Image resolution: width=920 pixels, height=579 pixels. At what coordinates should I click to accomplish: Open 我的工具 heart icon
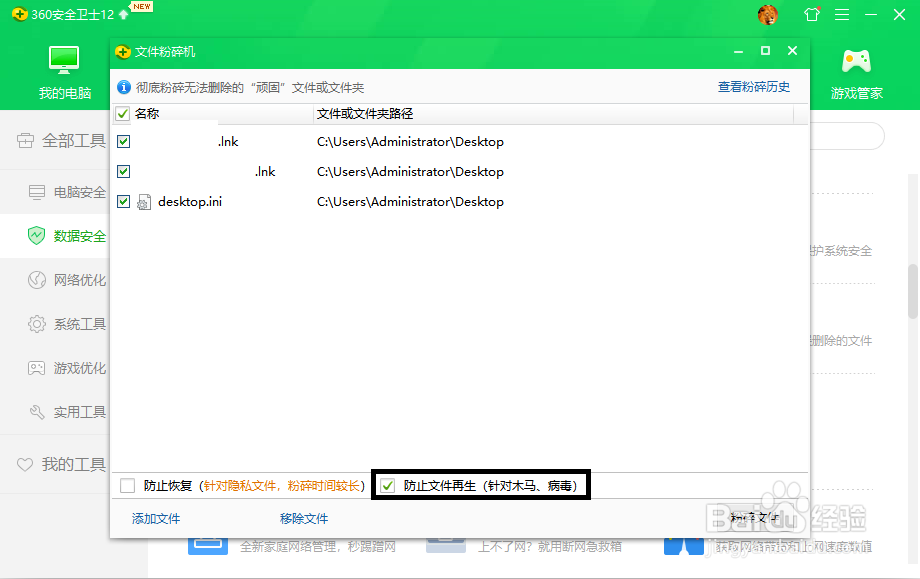pos(23,464)
